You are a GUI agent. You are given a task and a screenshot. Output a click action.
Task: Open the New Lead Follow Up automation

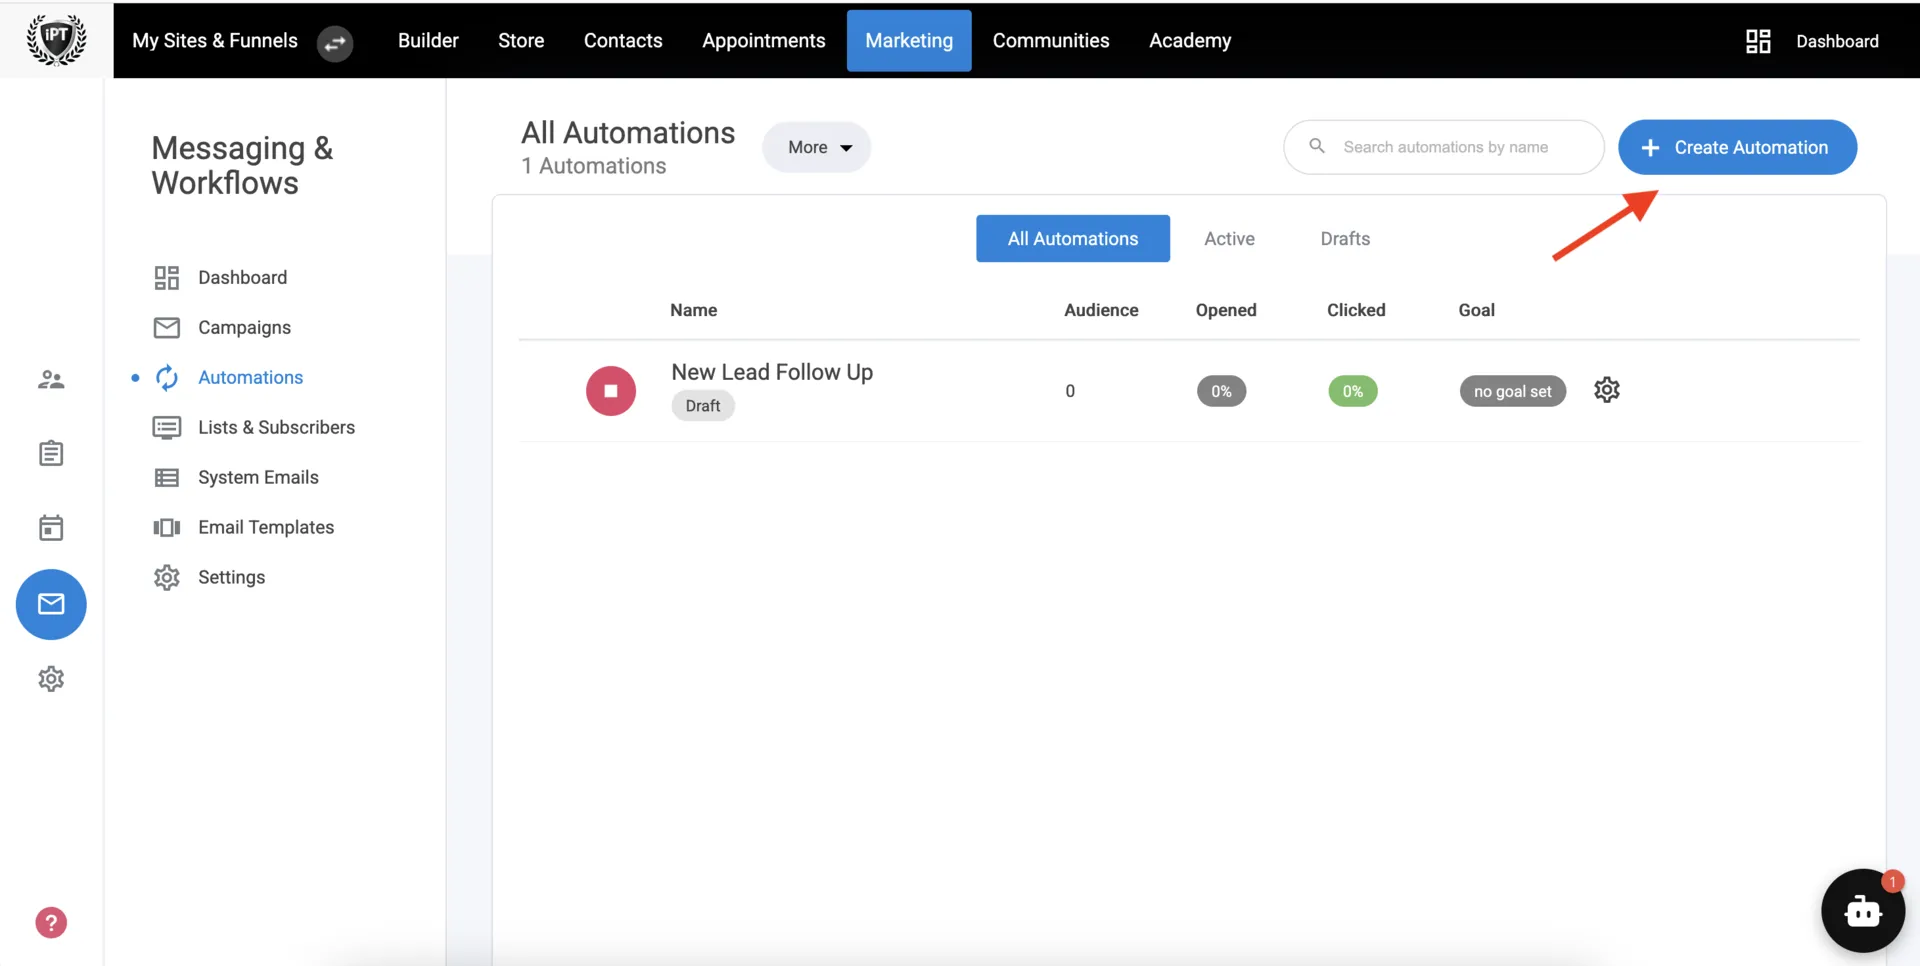[772, 372]
